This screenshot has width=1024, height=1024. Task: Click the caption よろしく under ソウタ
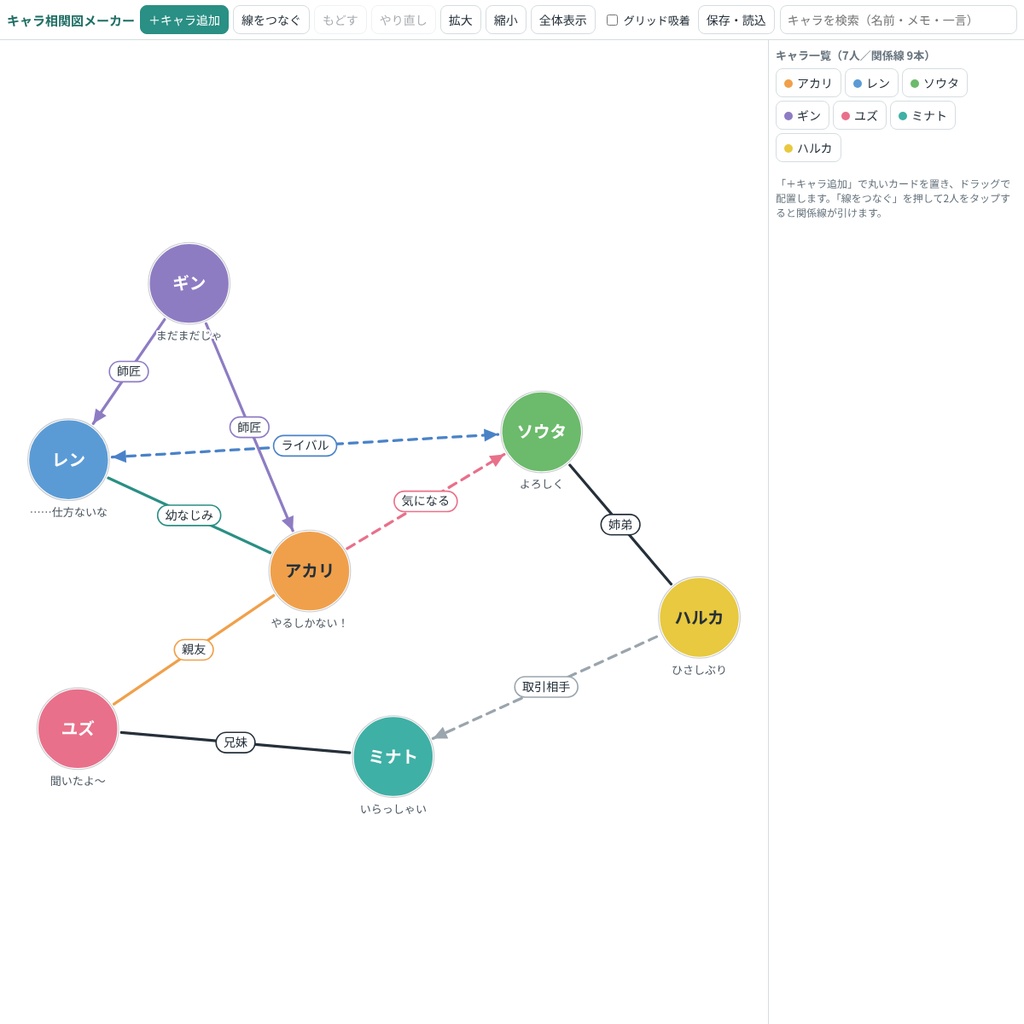[x=541, y=484]
